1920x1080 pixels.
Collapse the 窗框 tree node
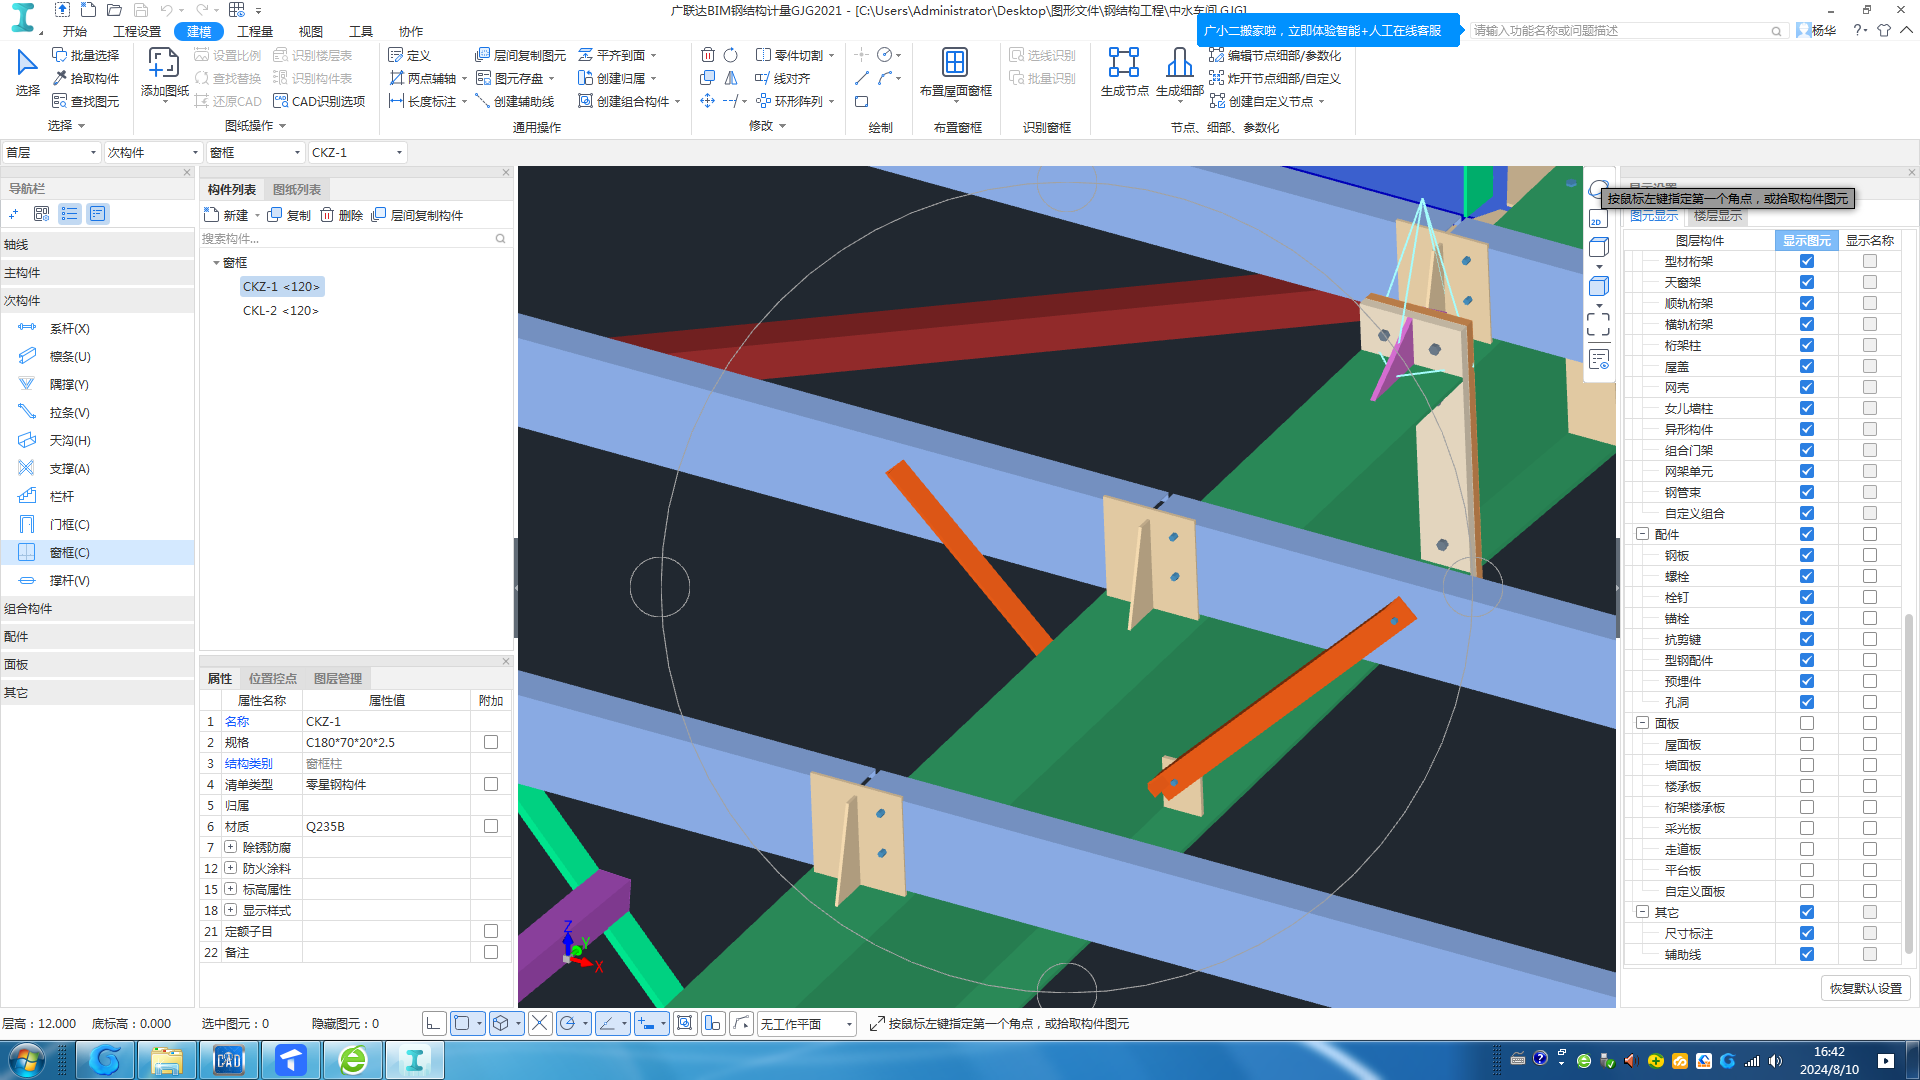pyautogui.click(x=216, y=263)
